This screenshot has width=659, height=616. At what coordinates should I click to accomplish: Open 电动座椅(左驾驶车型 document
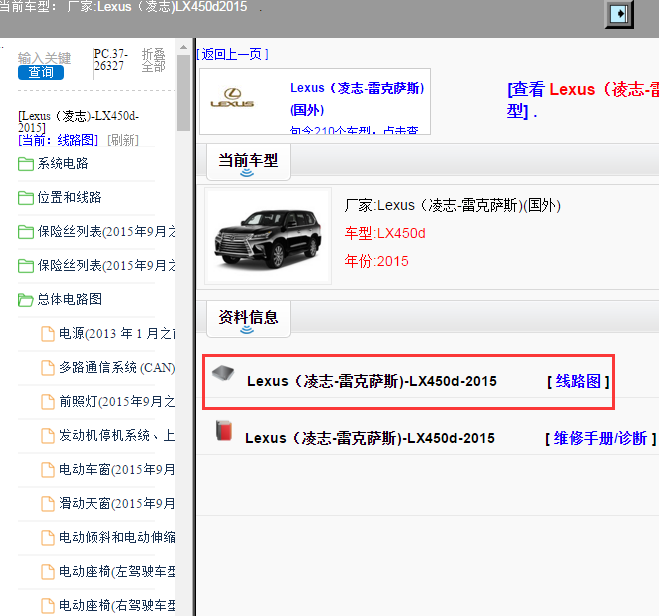117,571
